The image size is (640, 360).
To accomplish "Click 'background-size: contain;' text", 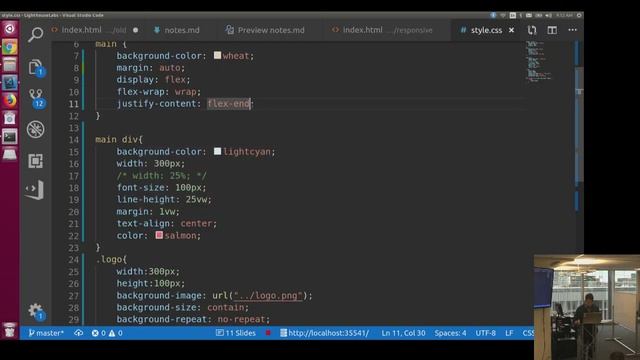I will tap(182, 307).
